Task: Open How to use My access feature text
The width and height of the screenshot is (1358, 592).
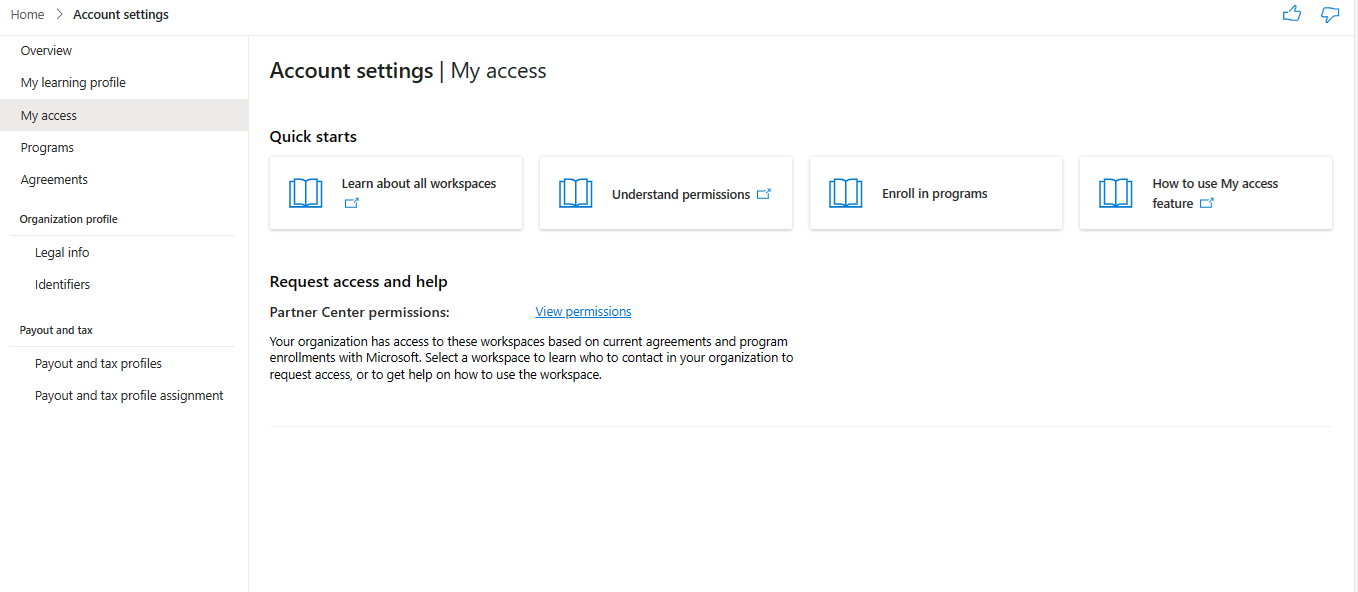Action: coord(1215,193)
